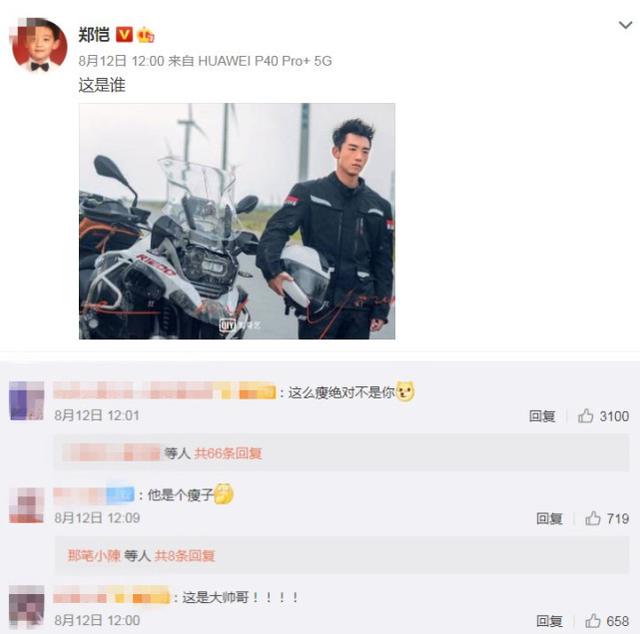Open 那笔小陳 user profile link
Image resolution: width=640 pixels, height=634 pixels.
tap(94, 556)
